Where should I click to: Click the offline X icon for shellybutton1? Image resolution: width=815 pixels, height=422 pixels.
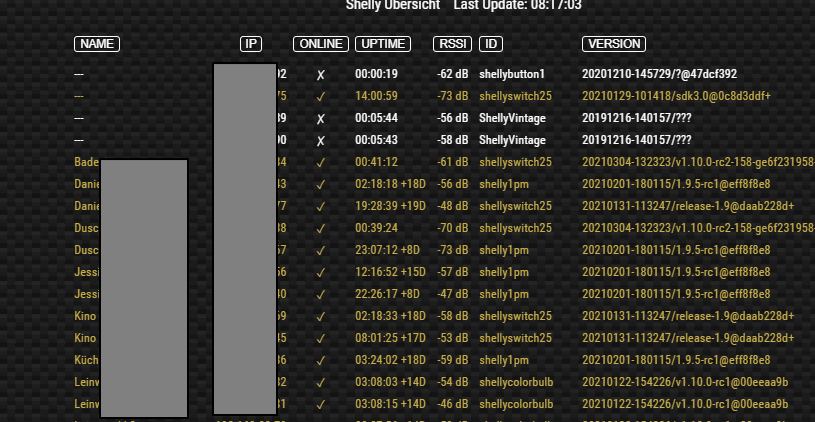coord(321,75)
